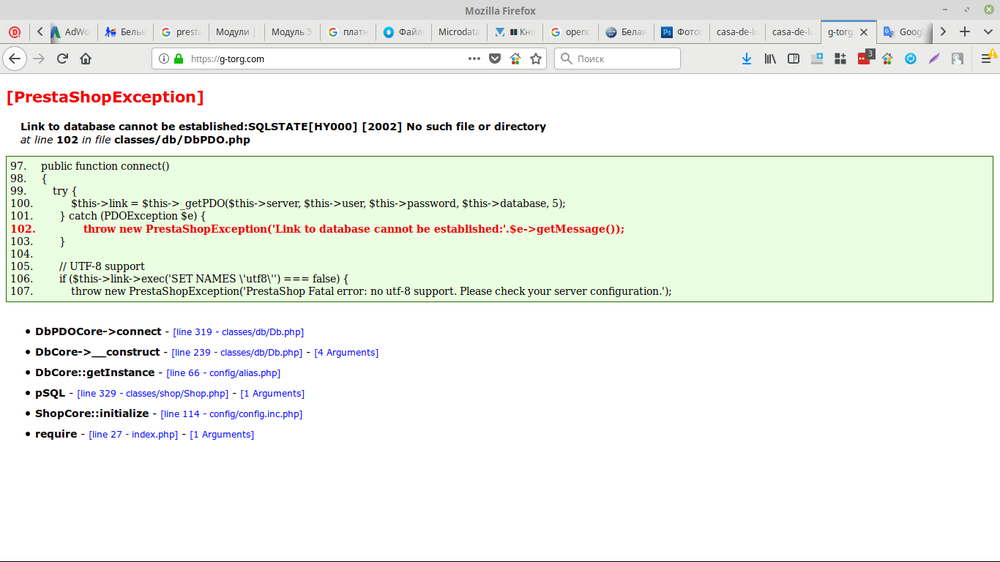Switch to the Фото Photoshop tab

coord(680,32)
